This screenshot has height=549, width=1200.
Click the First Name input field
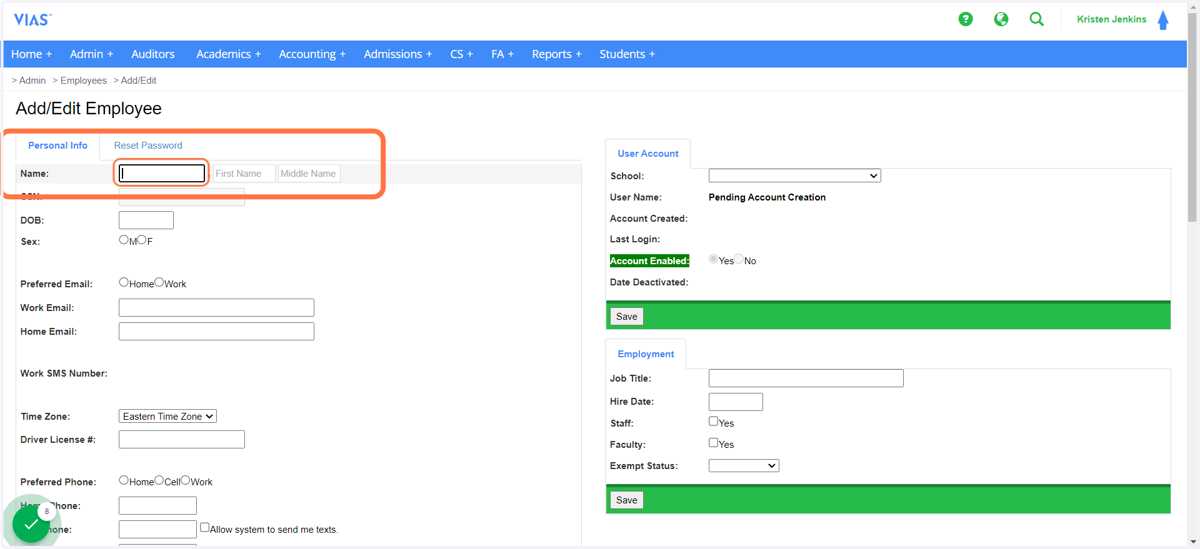click(244, 173)
